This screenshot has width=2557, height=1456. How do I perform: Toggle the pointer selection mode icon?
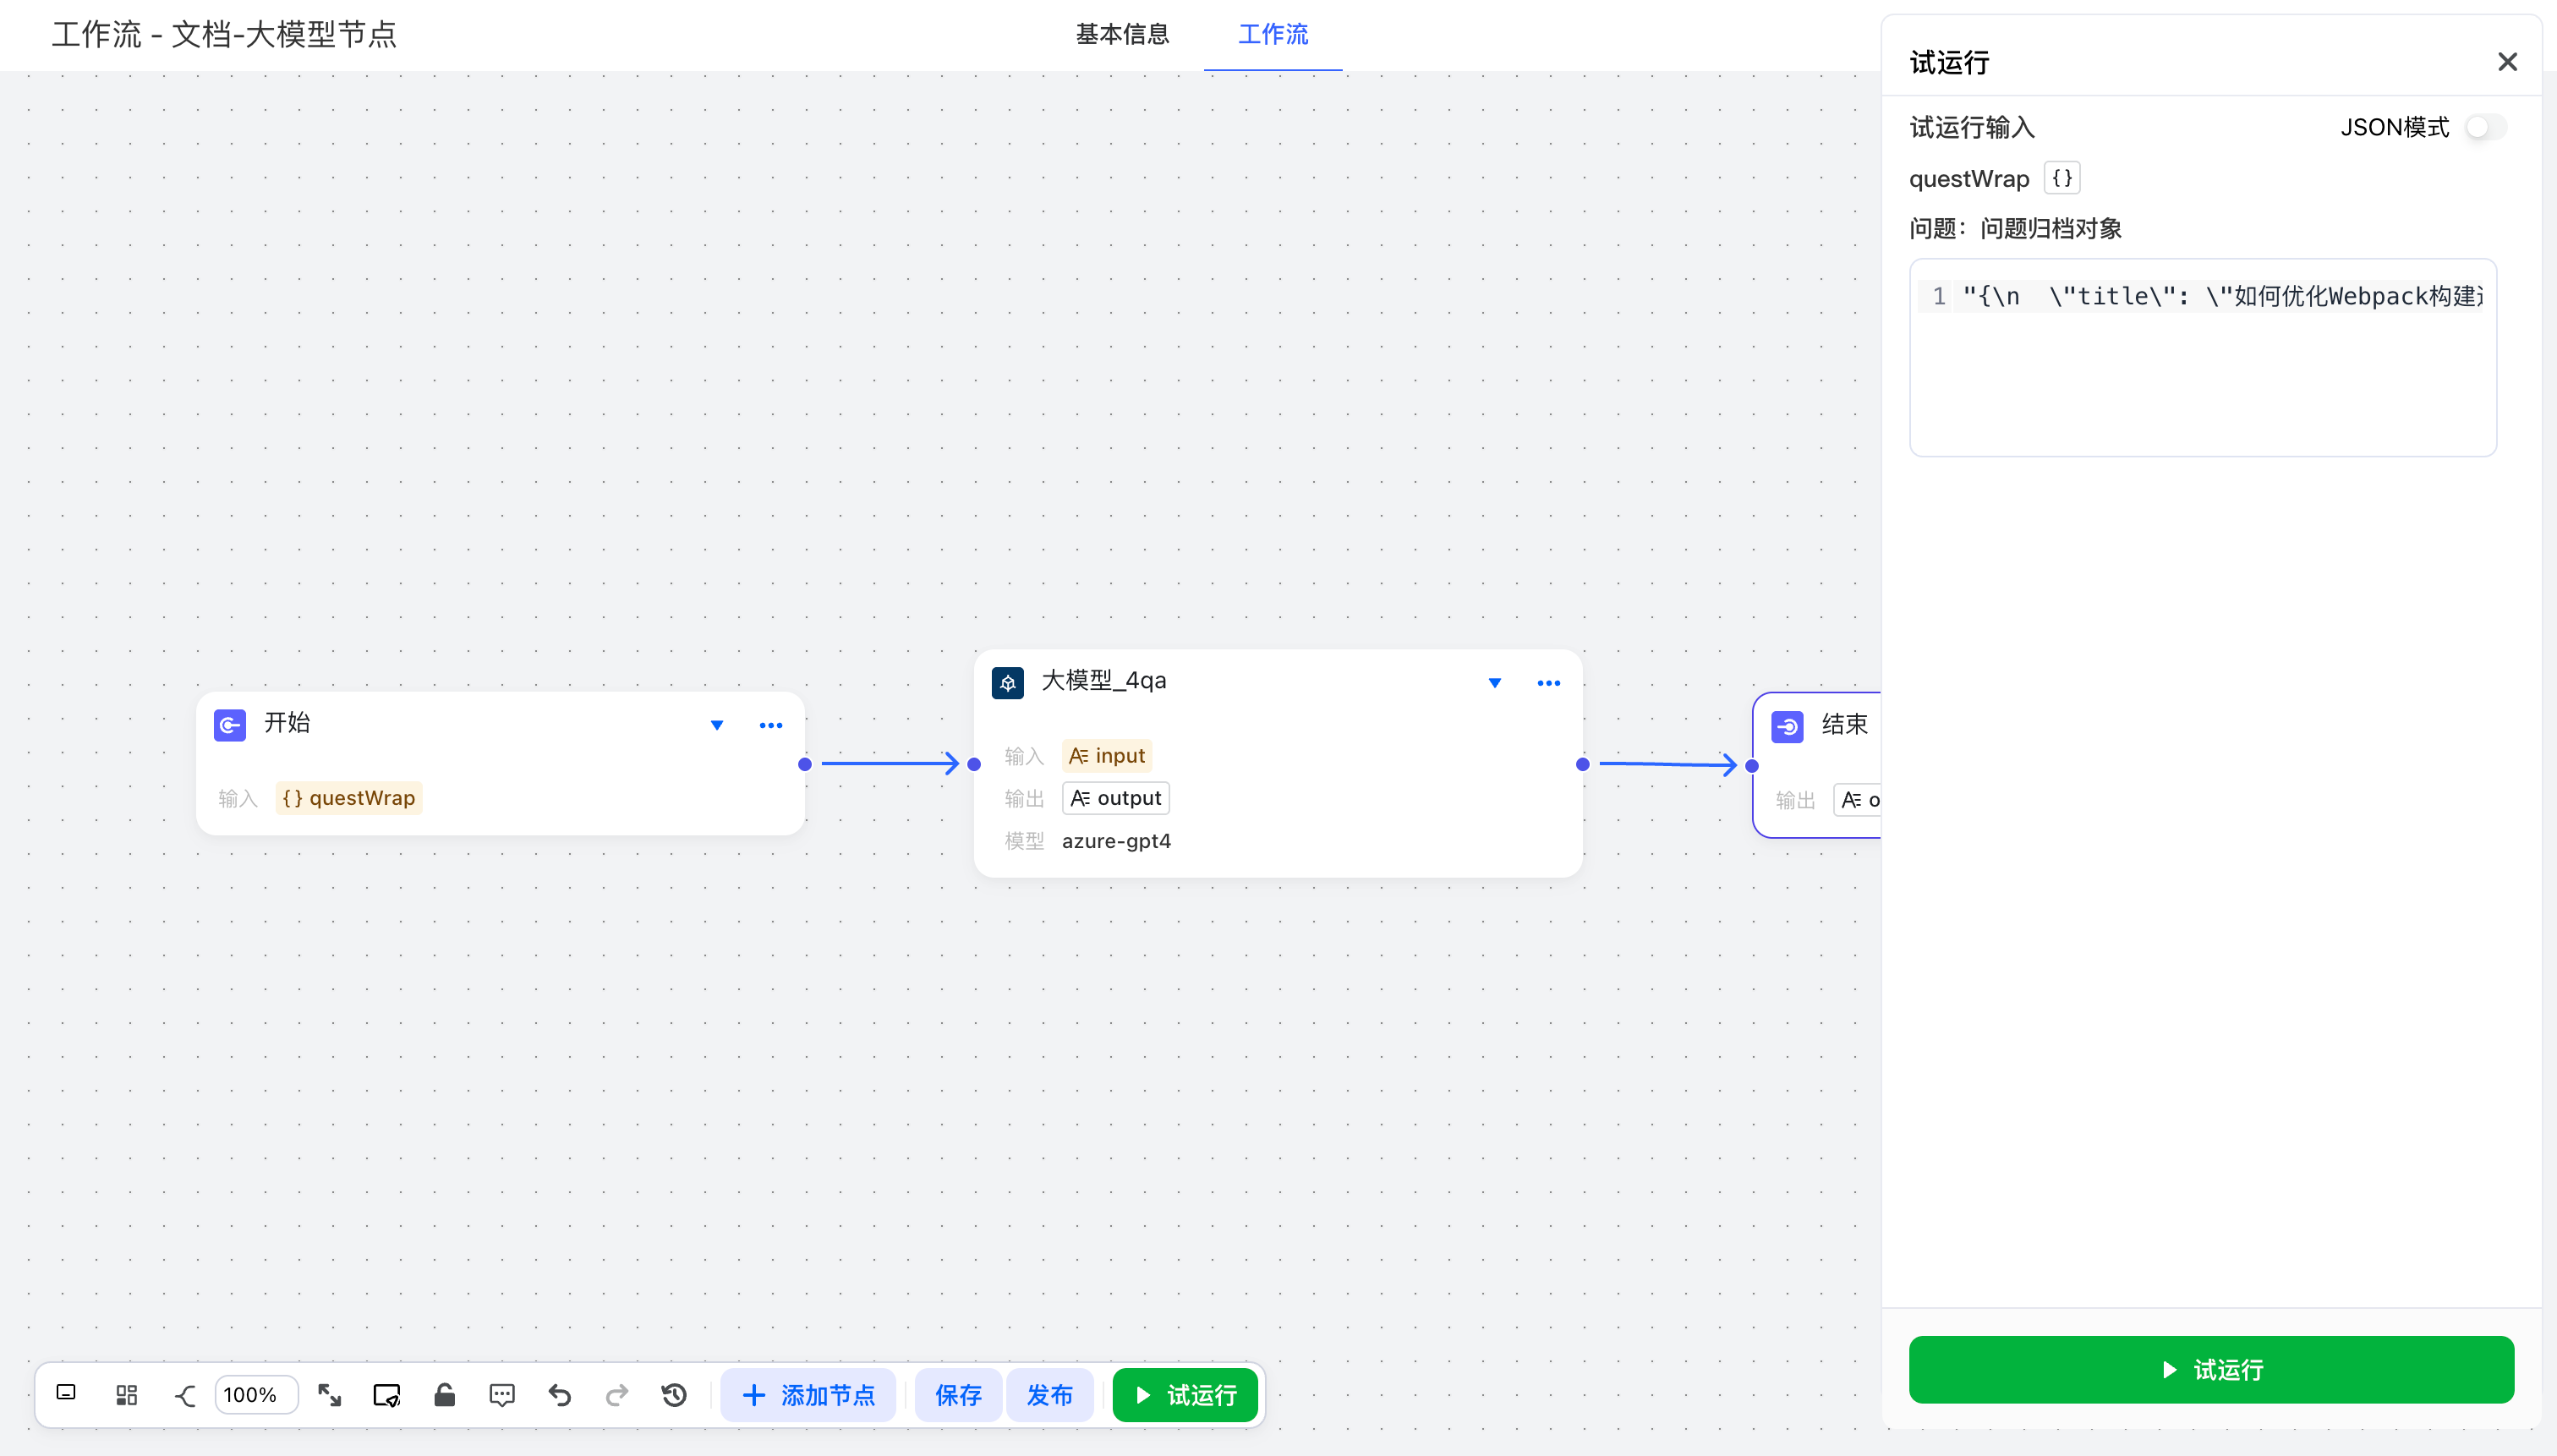point(386,1395)
